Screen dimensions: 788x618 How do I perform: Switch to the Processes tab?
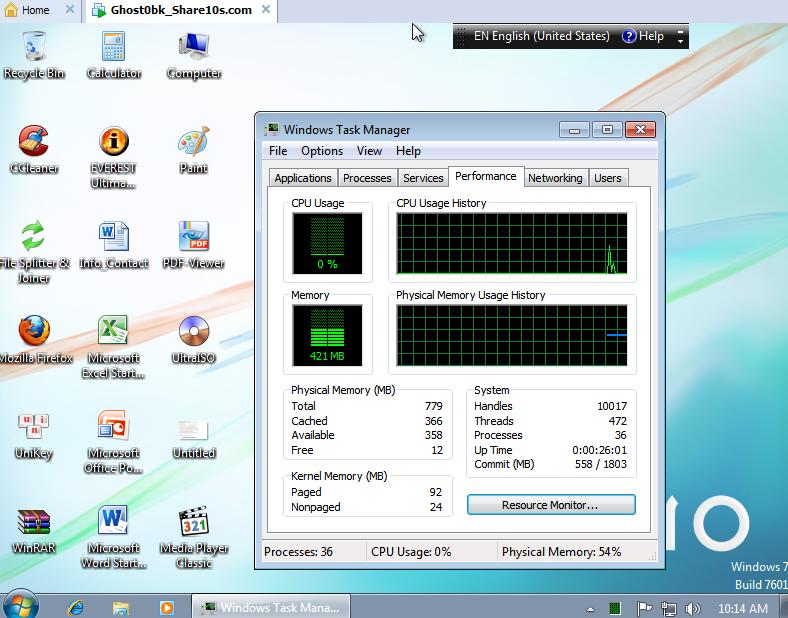pyautogui.click(x=367, y=178)
